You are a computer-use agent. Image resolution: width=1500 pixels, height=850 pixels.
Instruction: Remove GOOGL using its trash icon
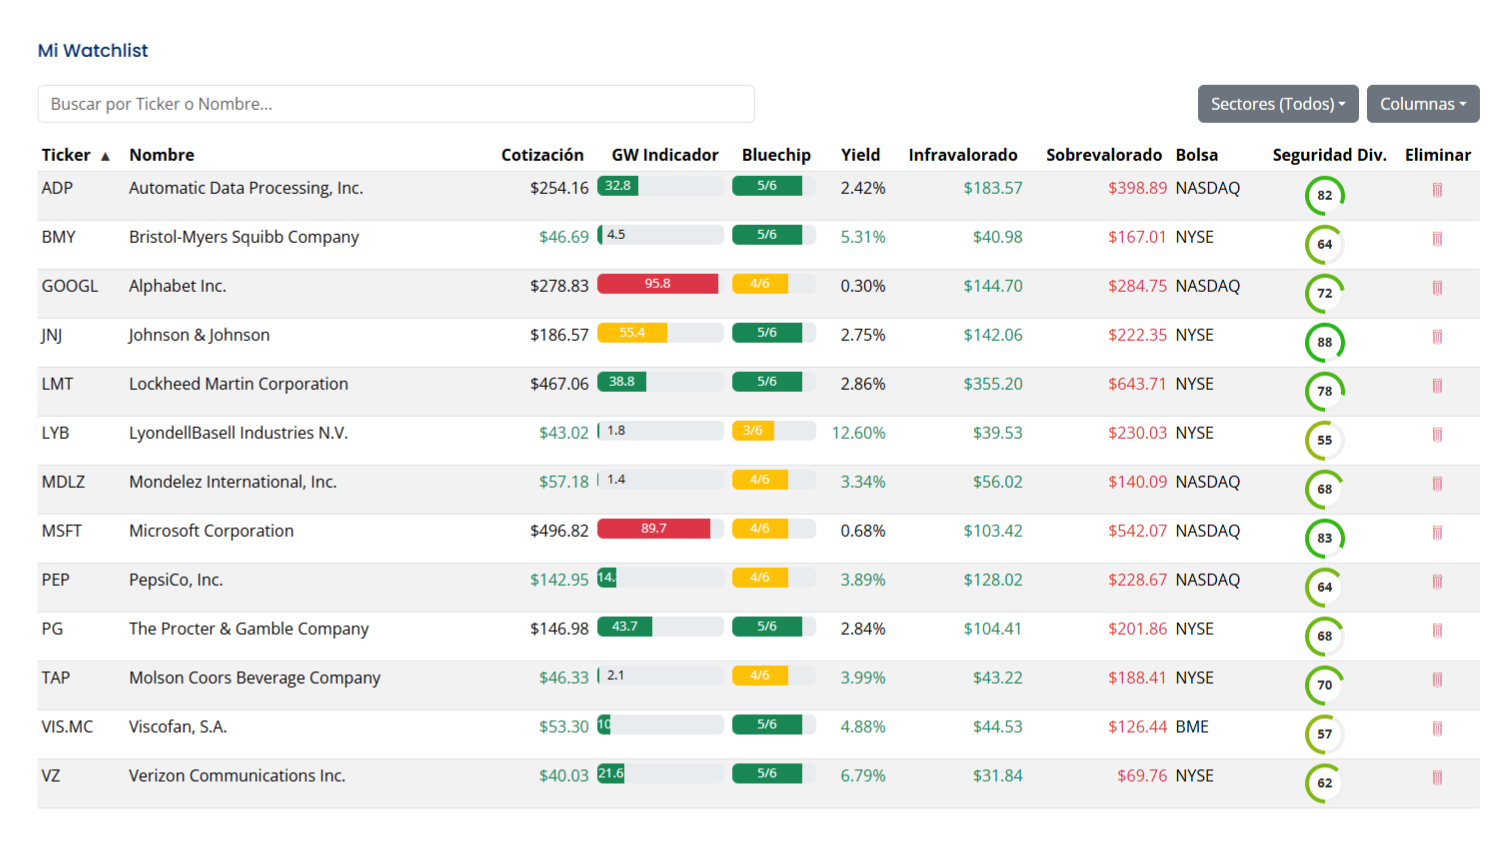(1437, 288)
